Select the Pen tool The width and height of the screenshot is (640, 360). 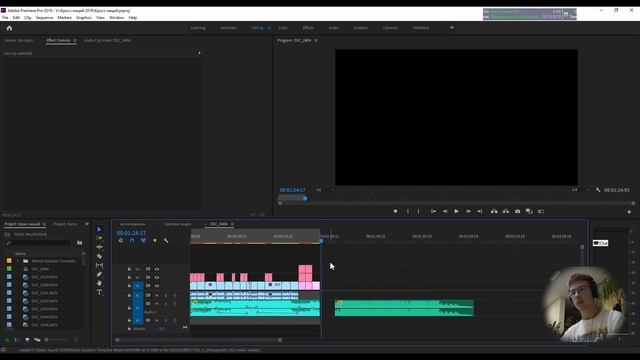(x=99, y=274)
